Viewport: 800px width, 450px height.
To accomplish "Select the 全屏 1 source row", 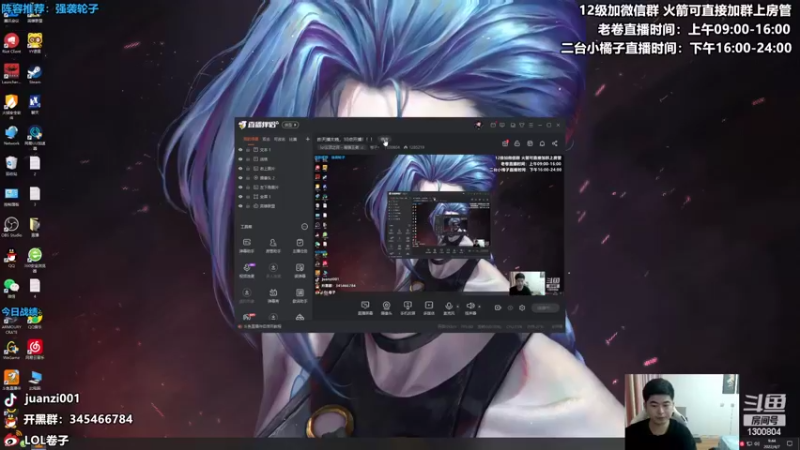I will 274,196.
